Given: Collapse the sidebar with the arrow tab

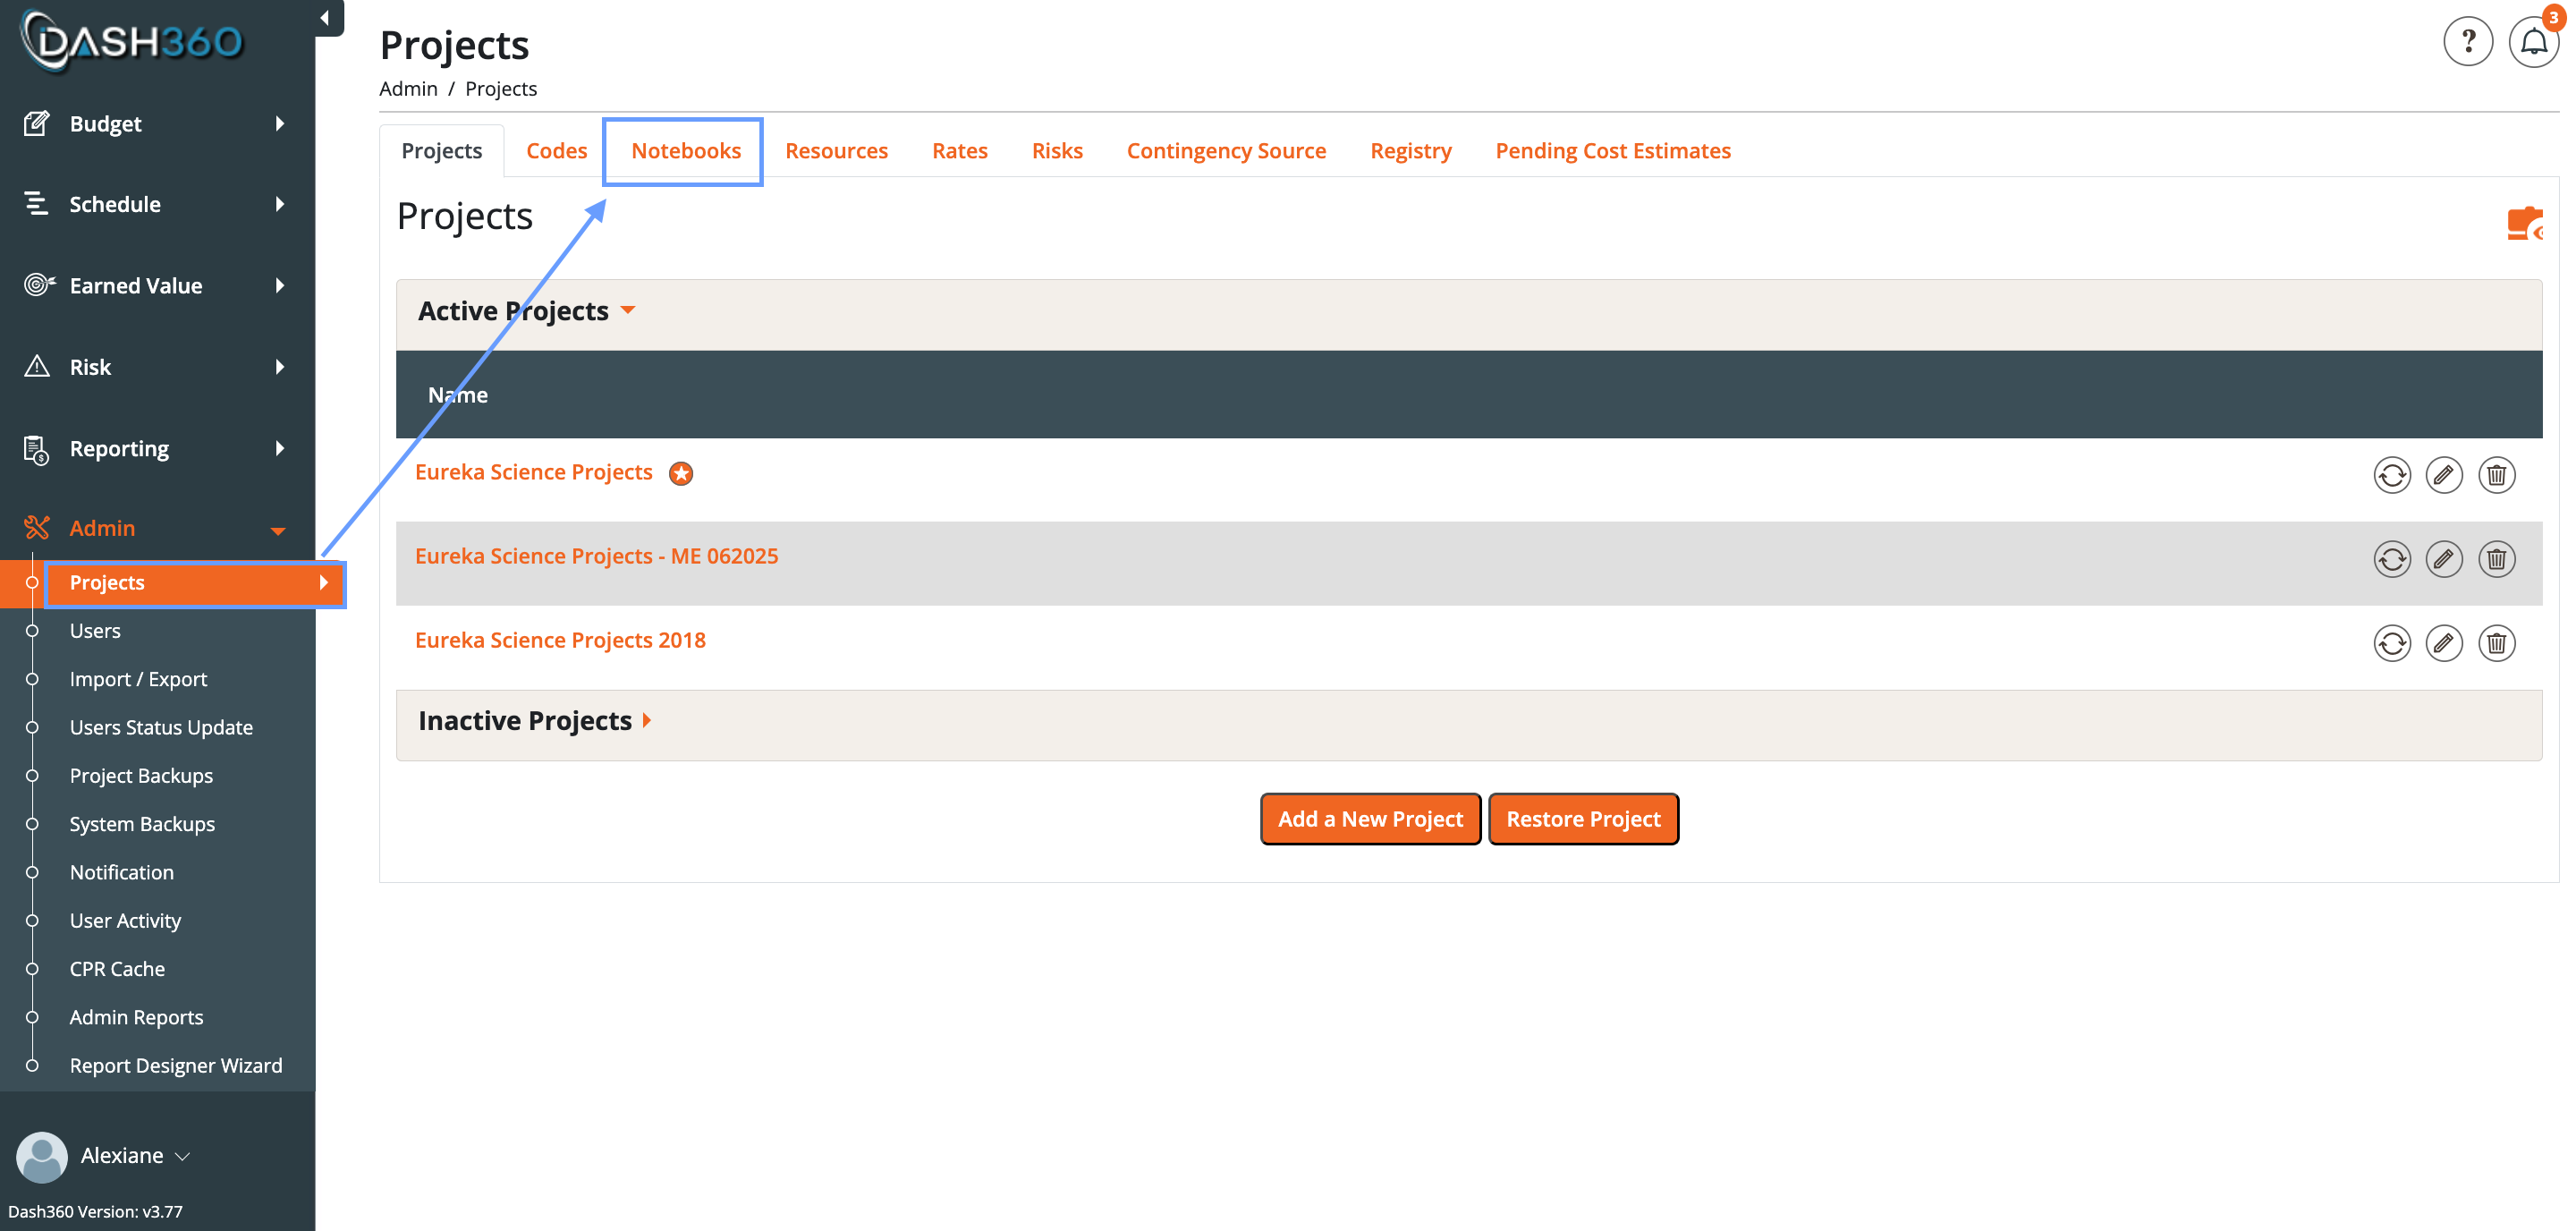Looking at the screenshot, I should [326, 18].
